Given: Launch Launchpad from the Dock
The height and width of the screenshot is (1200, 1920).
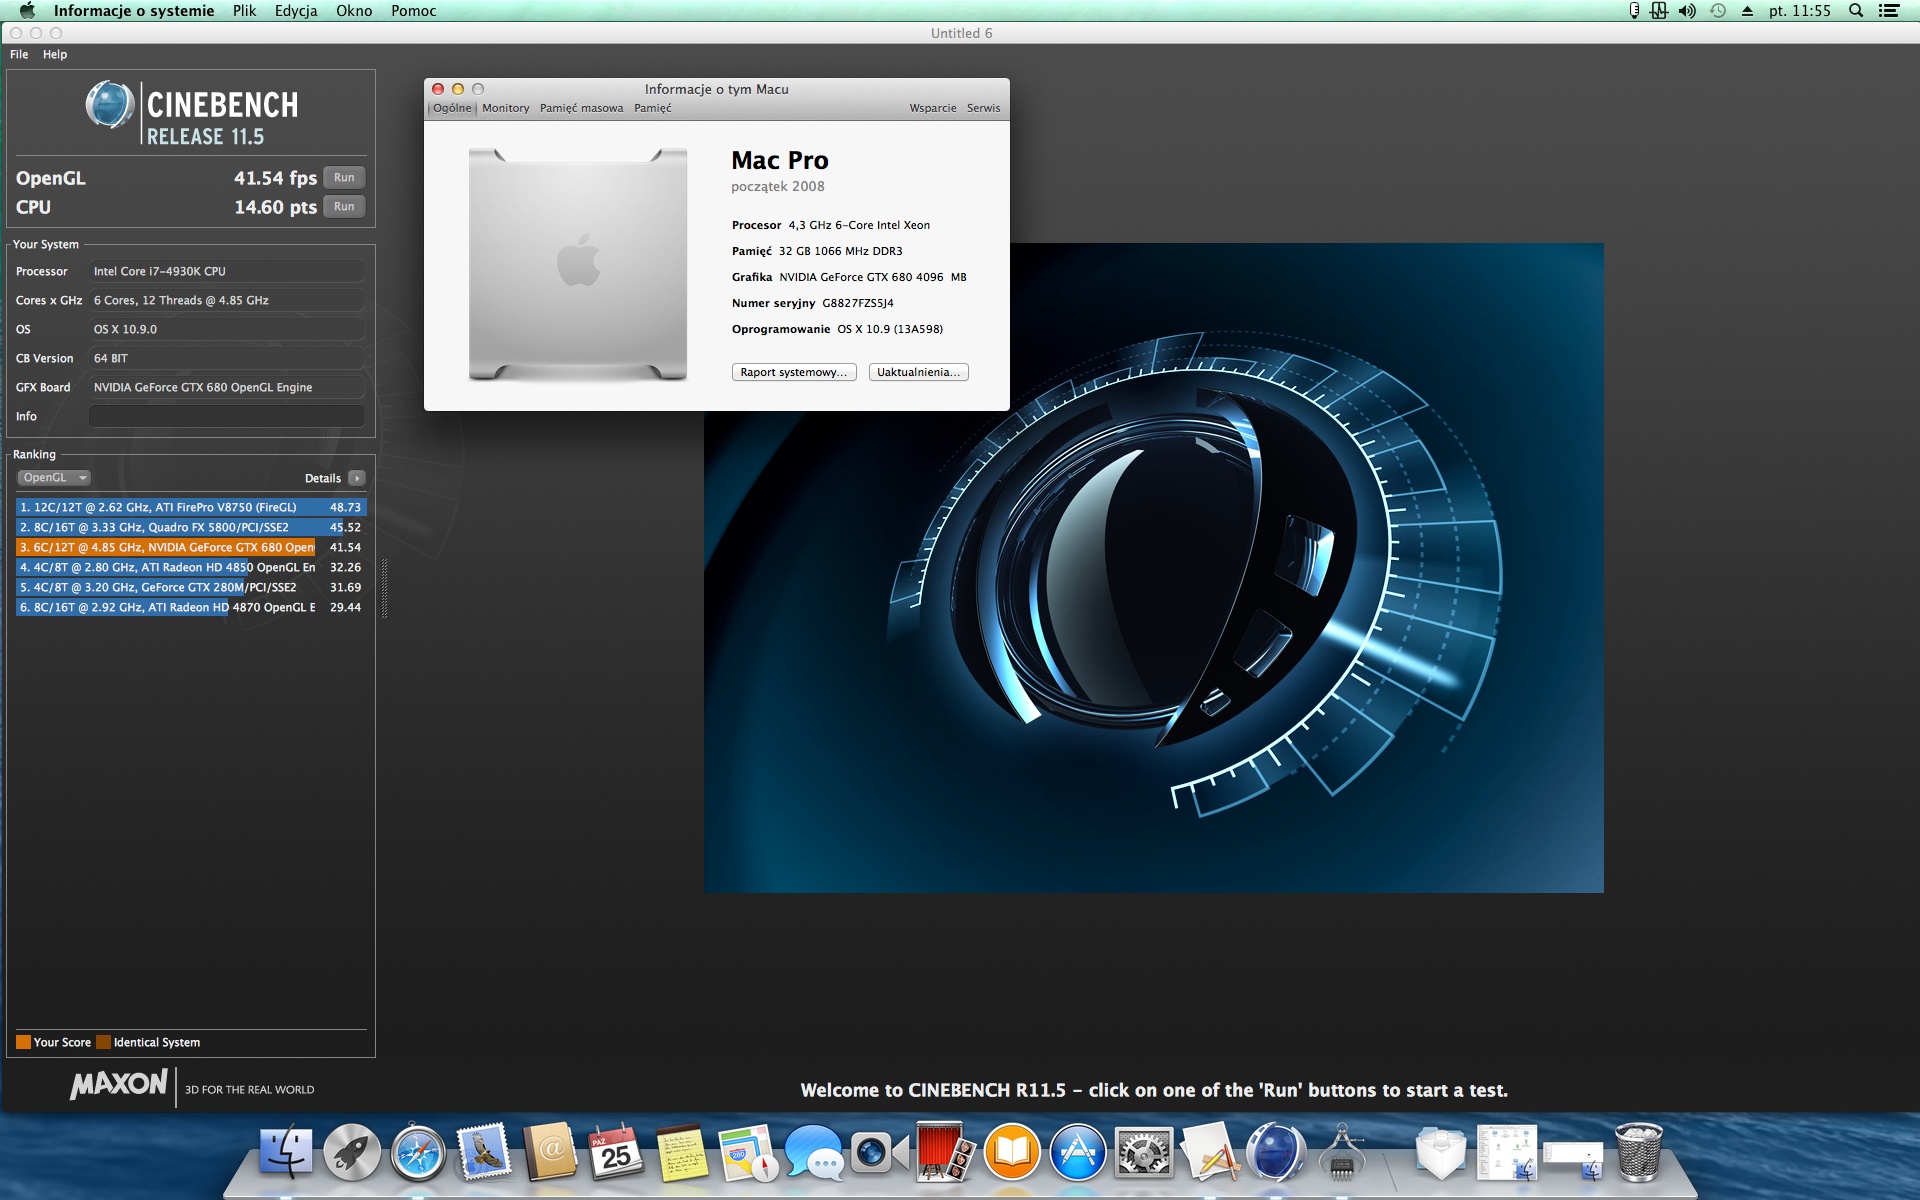Looking at the screenshot, I should coord(352,1152).
